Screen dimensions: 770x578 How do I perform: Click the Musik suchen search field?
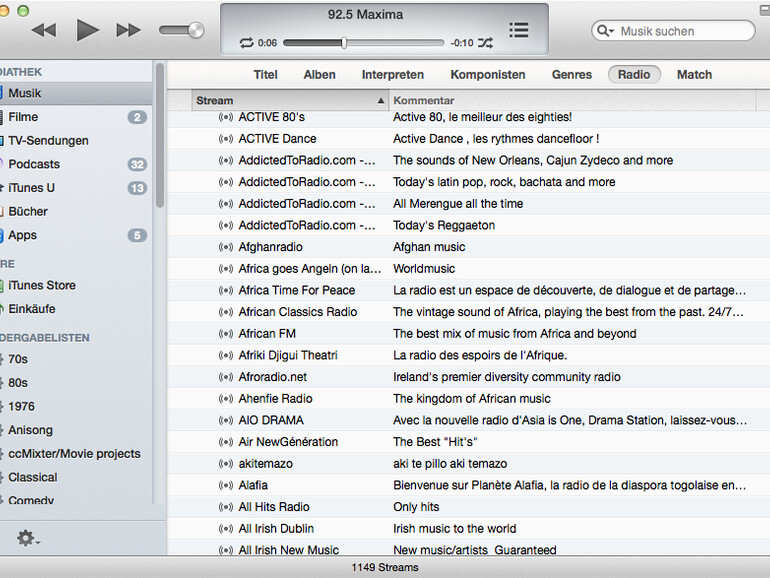click(682, 31)
